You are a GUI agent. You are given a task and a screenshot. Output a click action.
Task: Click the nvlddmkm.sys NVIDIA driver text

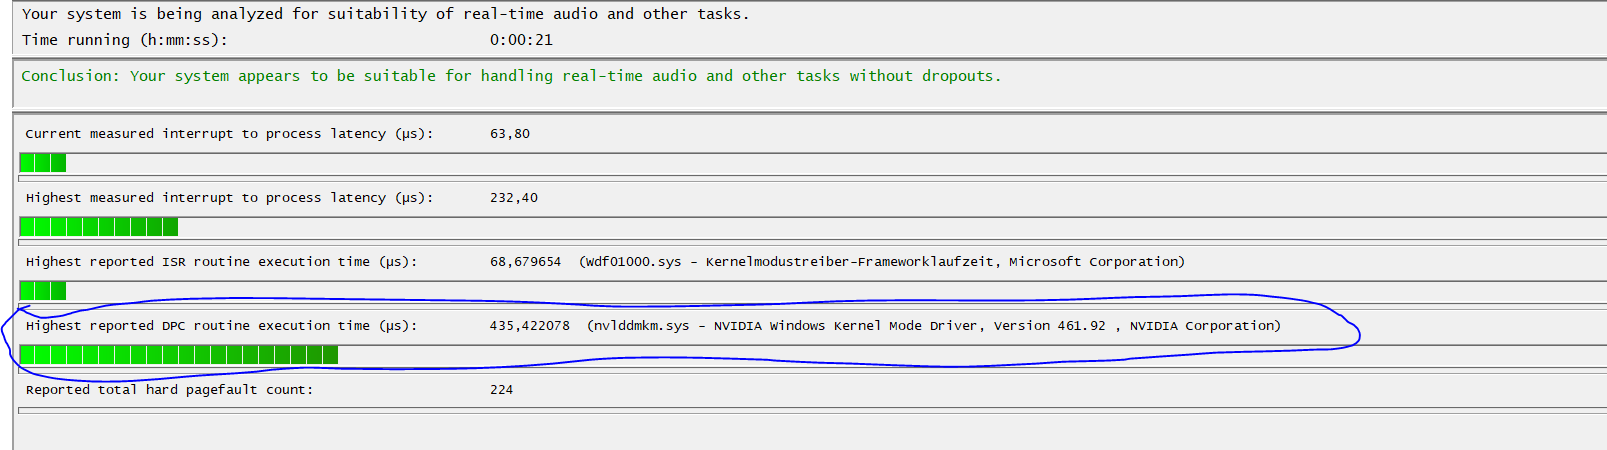click(934, 326)
